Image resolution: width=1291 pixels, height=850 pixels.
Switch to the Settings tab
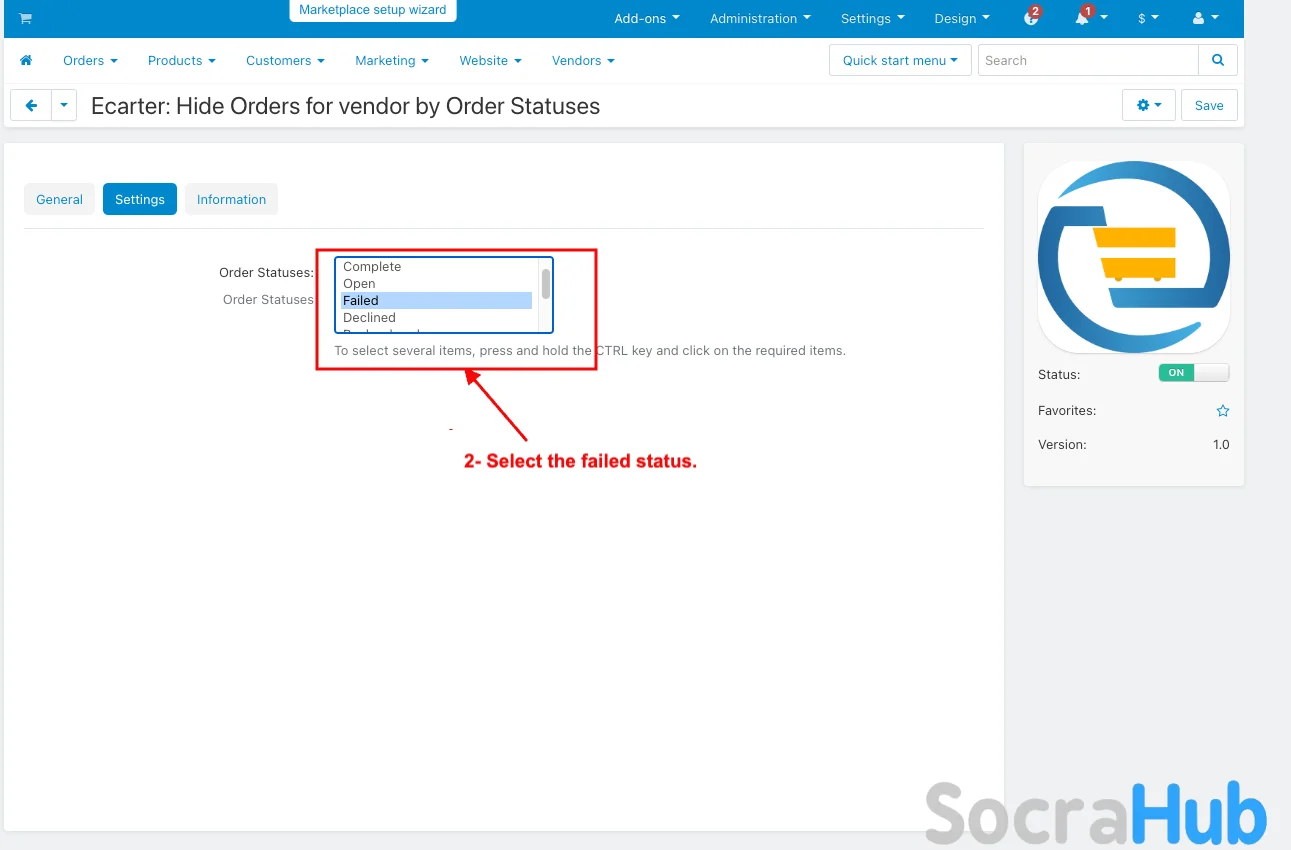[140, 199]
